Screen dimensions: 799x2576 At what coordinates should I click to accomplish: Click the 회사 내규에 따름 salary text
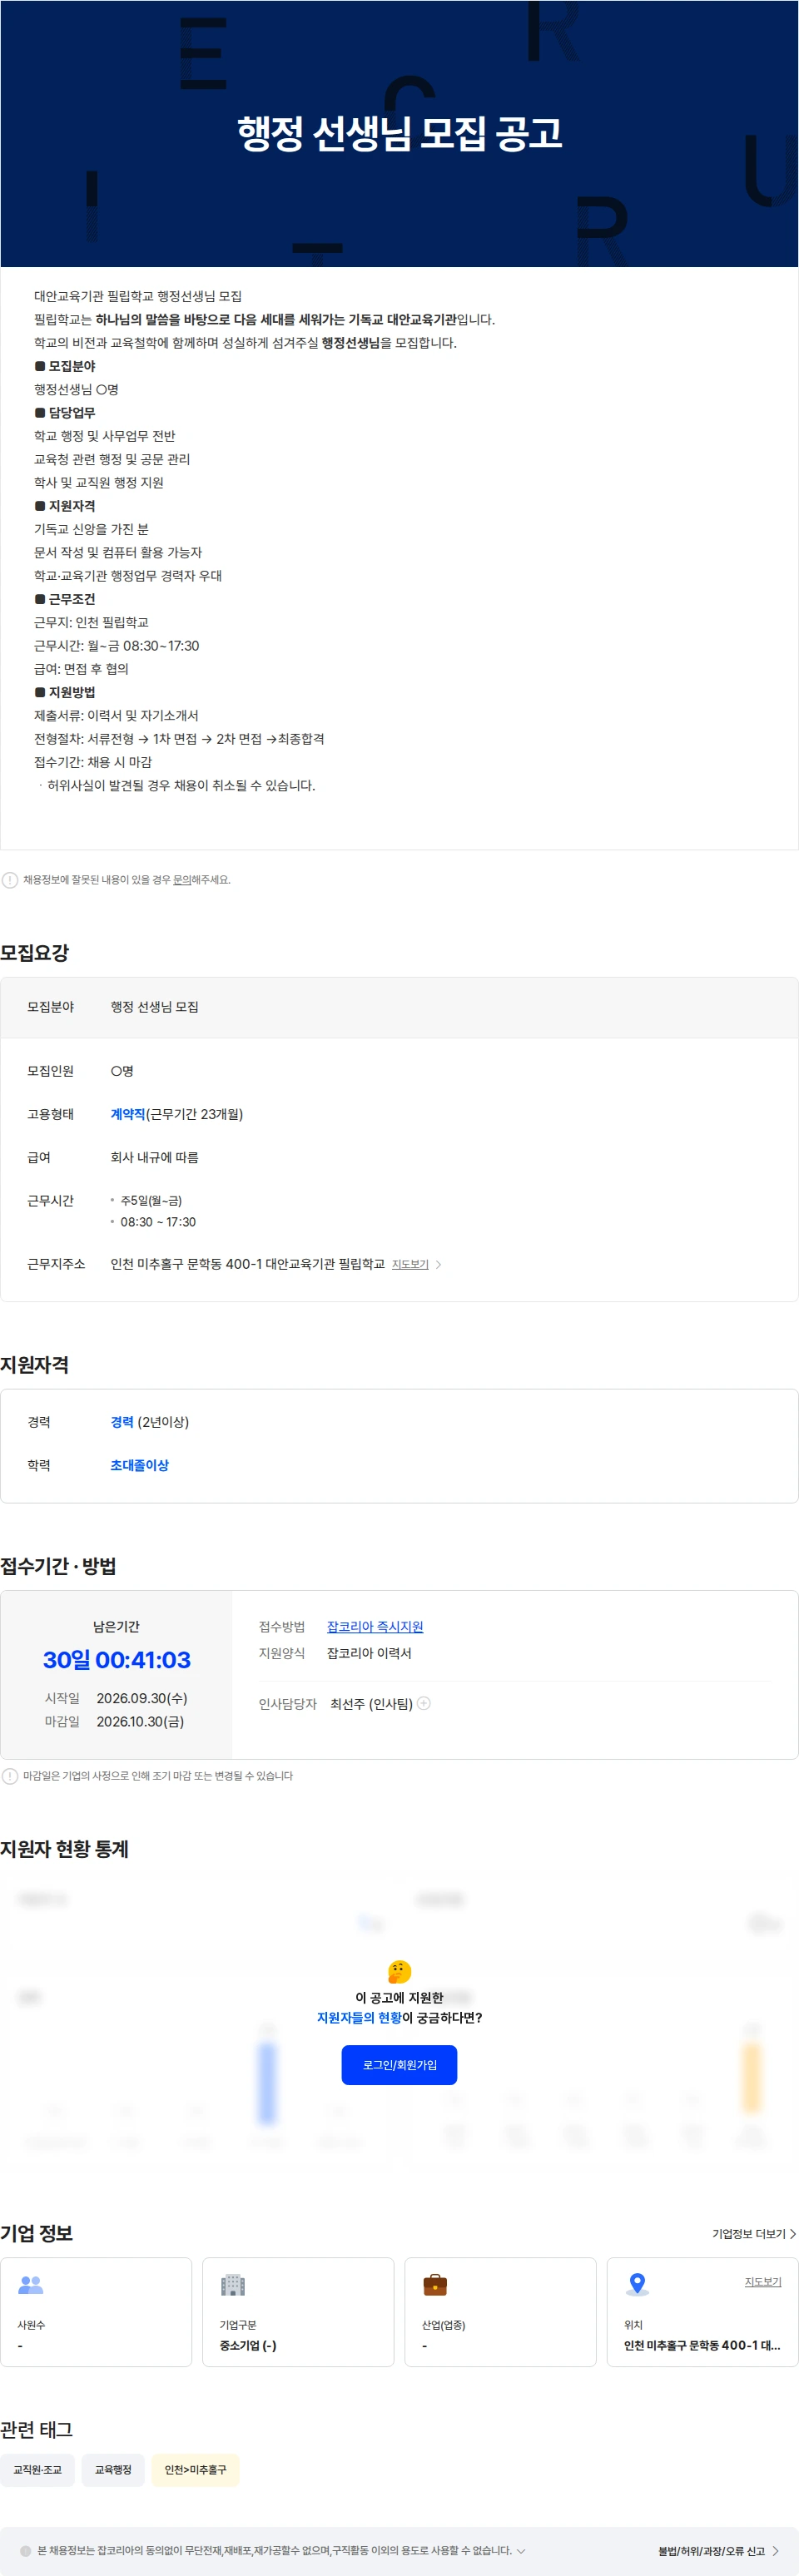[x=154, y=1157]
